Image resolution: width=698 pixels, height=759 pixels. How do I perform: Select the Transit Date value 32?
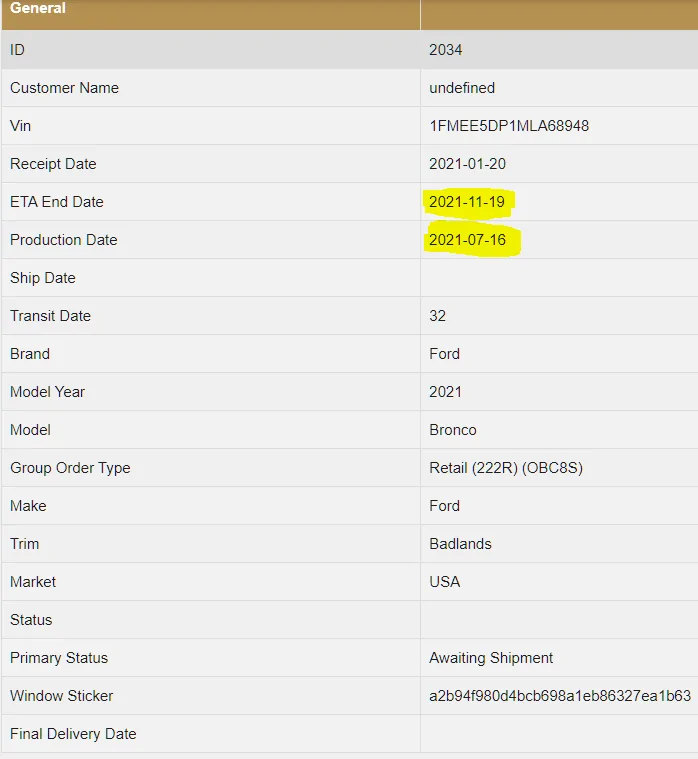[x=437, y=316]
